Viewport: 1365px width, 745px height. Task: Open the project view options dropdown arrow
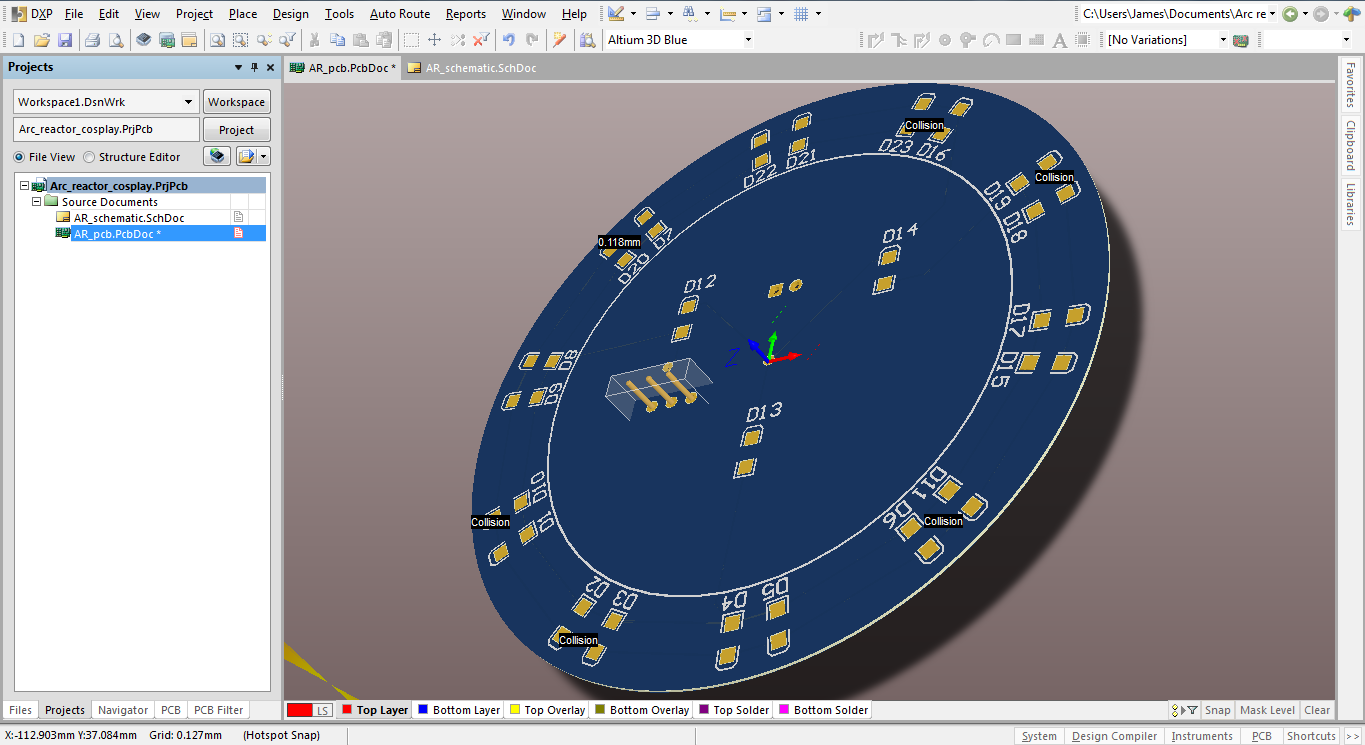coord(263,156)
